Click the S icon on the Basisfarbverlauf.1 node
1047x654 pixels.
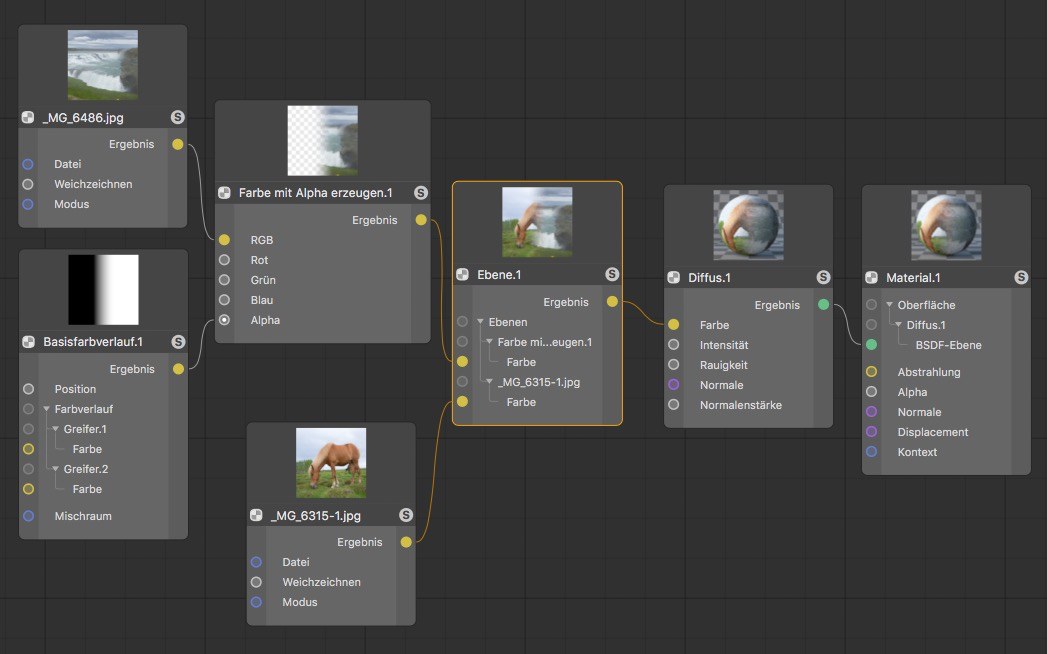tap(177, 342)
